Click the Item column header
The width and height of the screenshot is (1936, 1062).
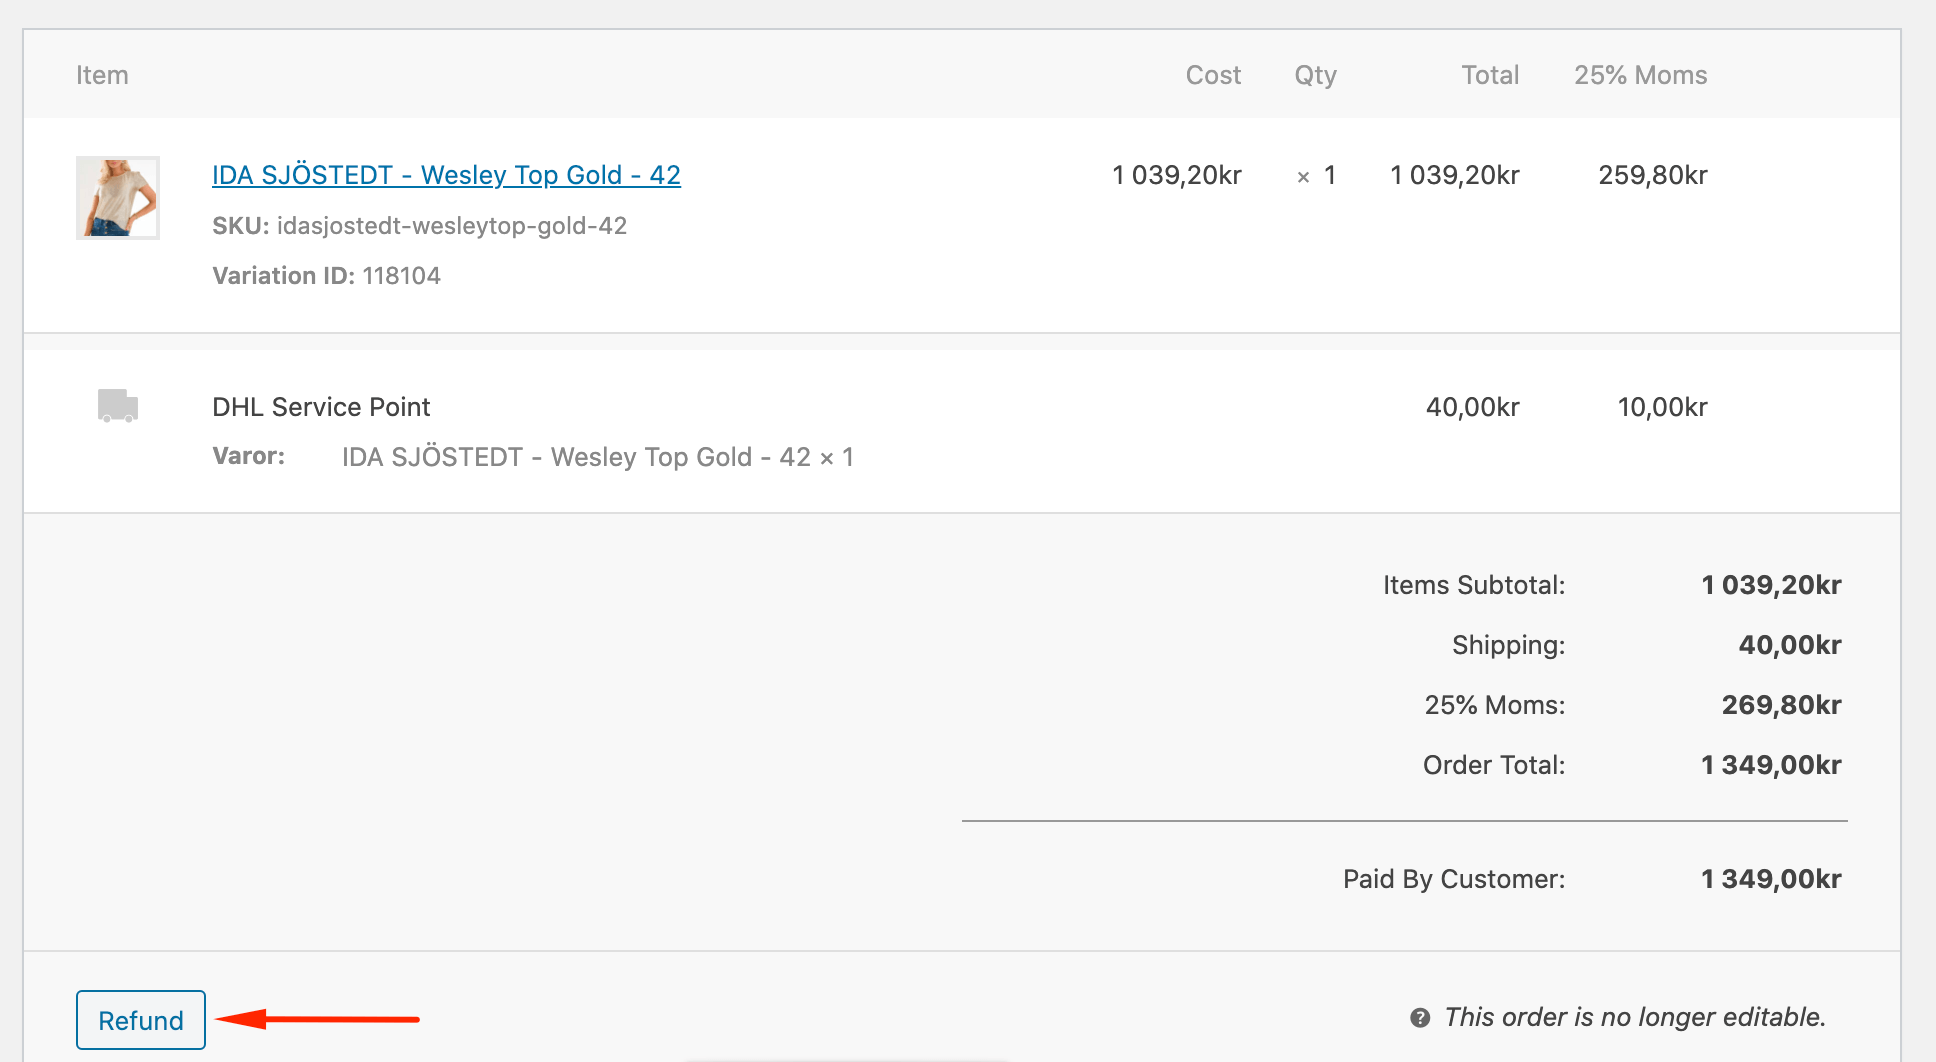pyautogui.click(x=102, y=75)
